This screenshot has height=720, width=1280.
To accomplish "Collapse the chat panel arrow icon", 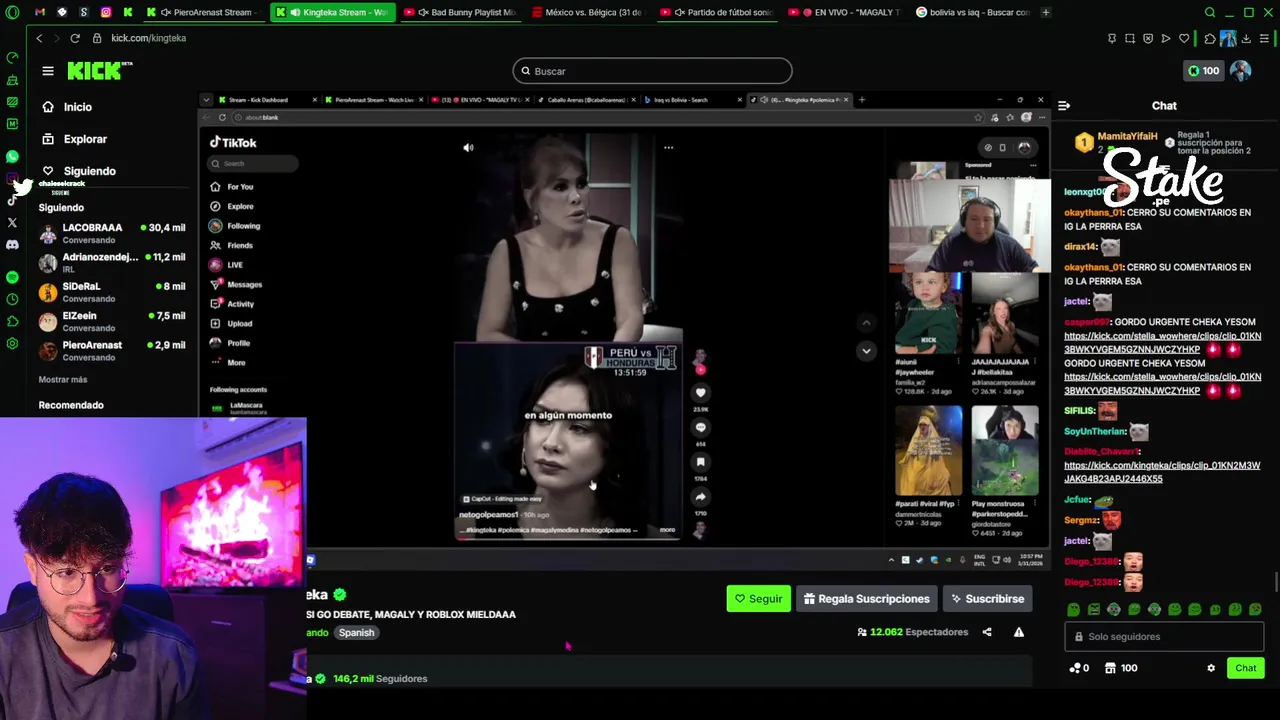I will click(1064, 105).
